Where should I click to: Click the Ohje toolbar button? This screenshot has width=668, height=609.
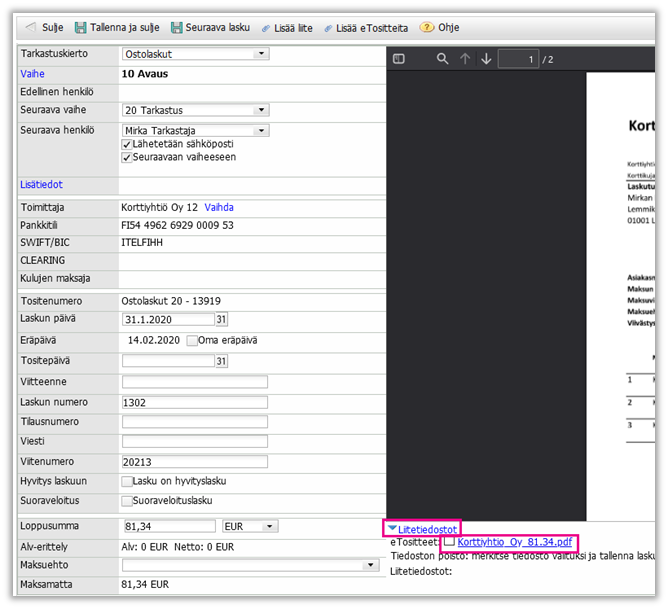pyautogui.click(x=440, y=27)
